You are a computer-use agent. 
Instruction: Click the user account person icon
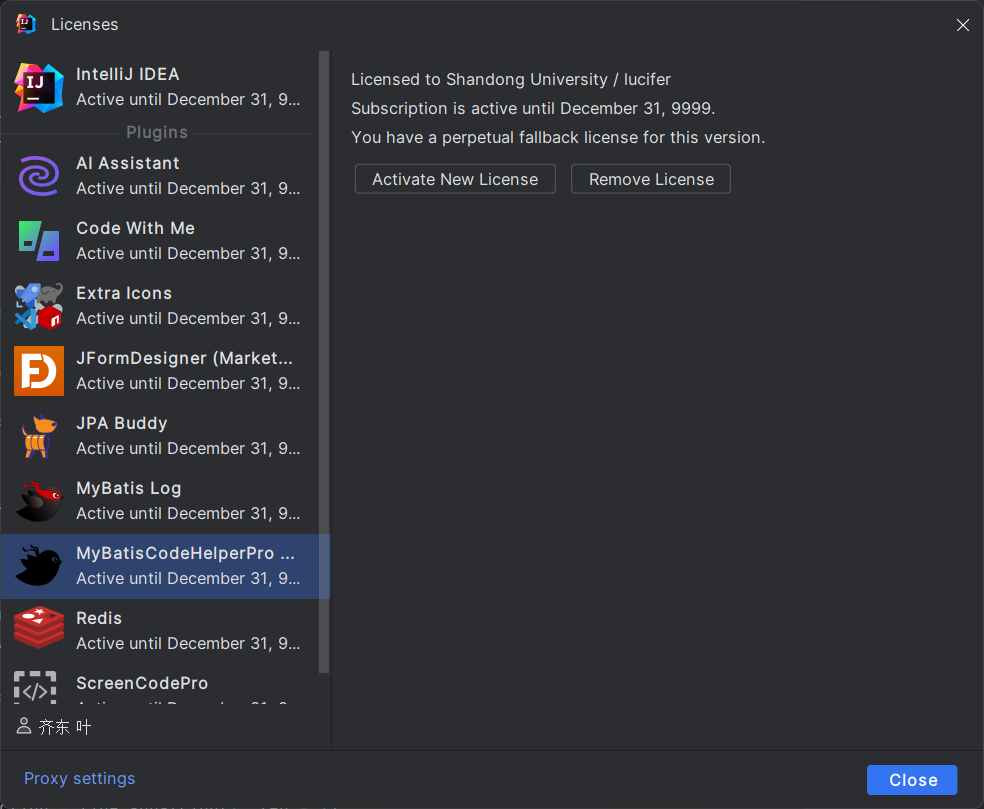click(24, 726)
